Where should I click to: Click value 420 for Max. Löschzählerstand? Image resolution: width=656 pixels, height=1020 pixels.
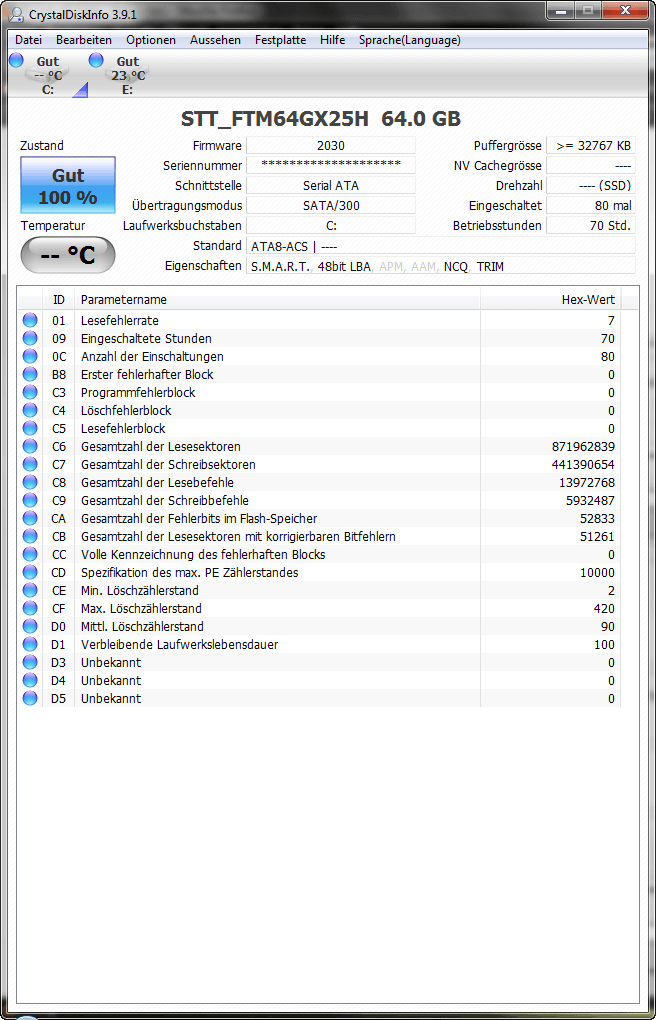[604, 609]
